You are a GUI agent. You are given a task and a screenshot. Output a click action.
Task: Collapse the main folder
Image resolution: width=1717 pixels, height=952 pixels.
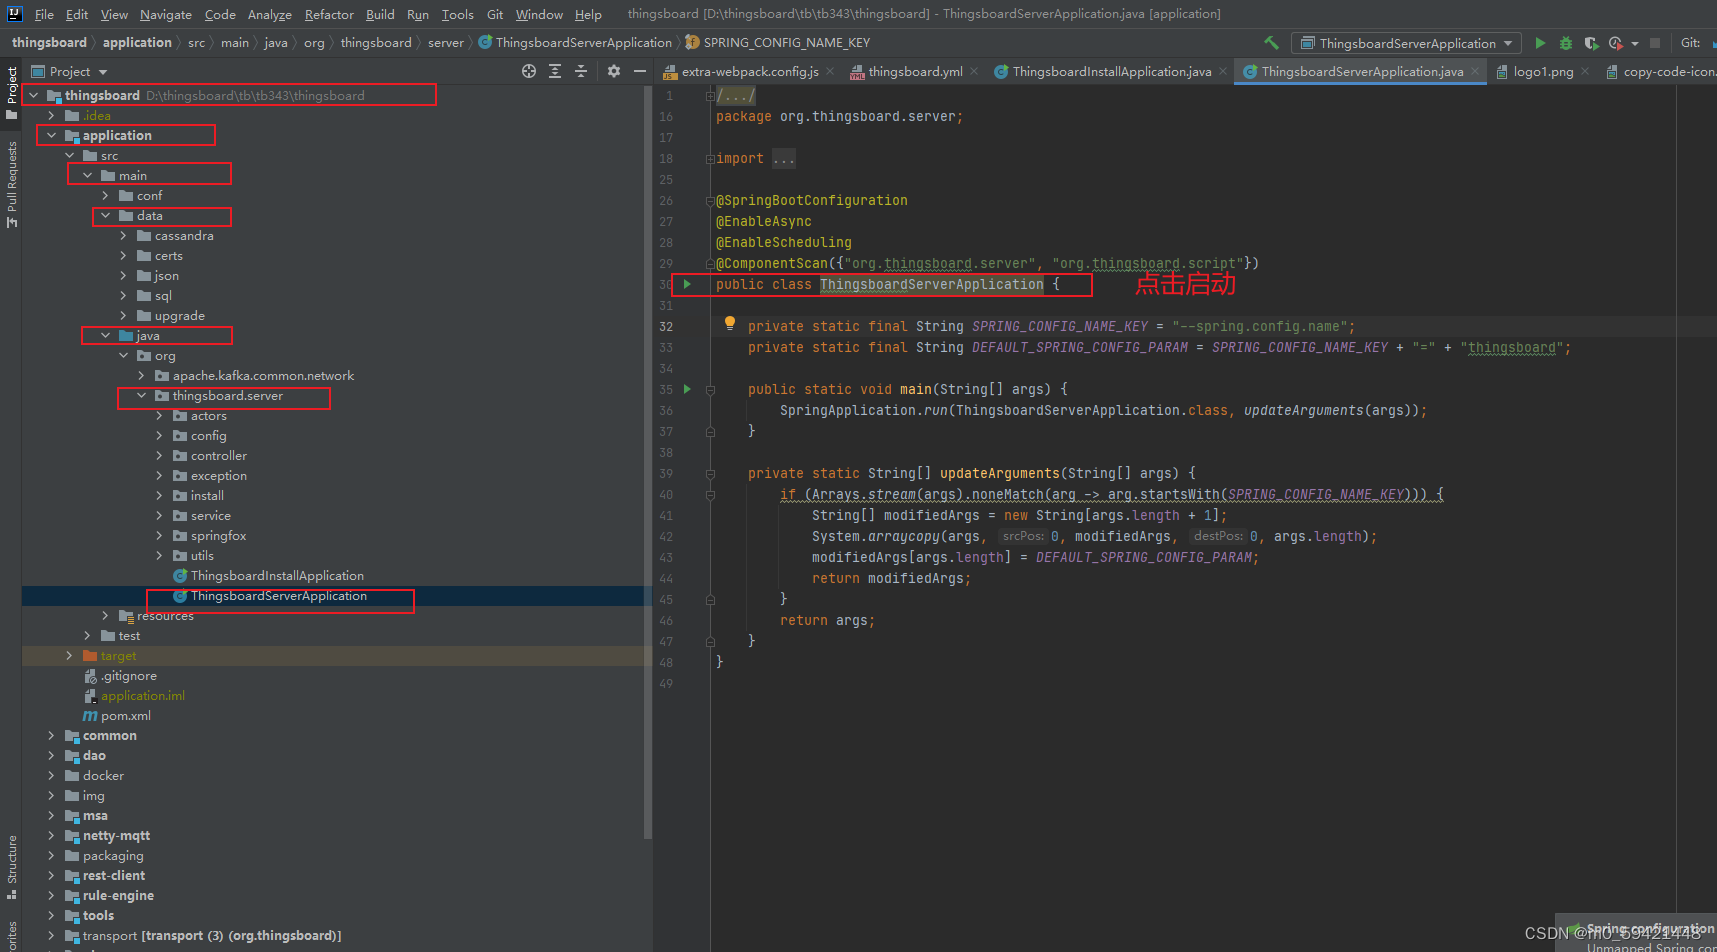[x=87, y=175]
